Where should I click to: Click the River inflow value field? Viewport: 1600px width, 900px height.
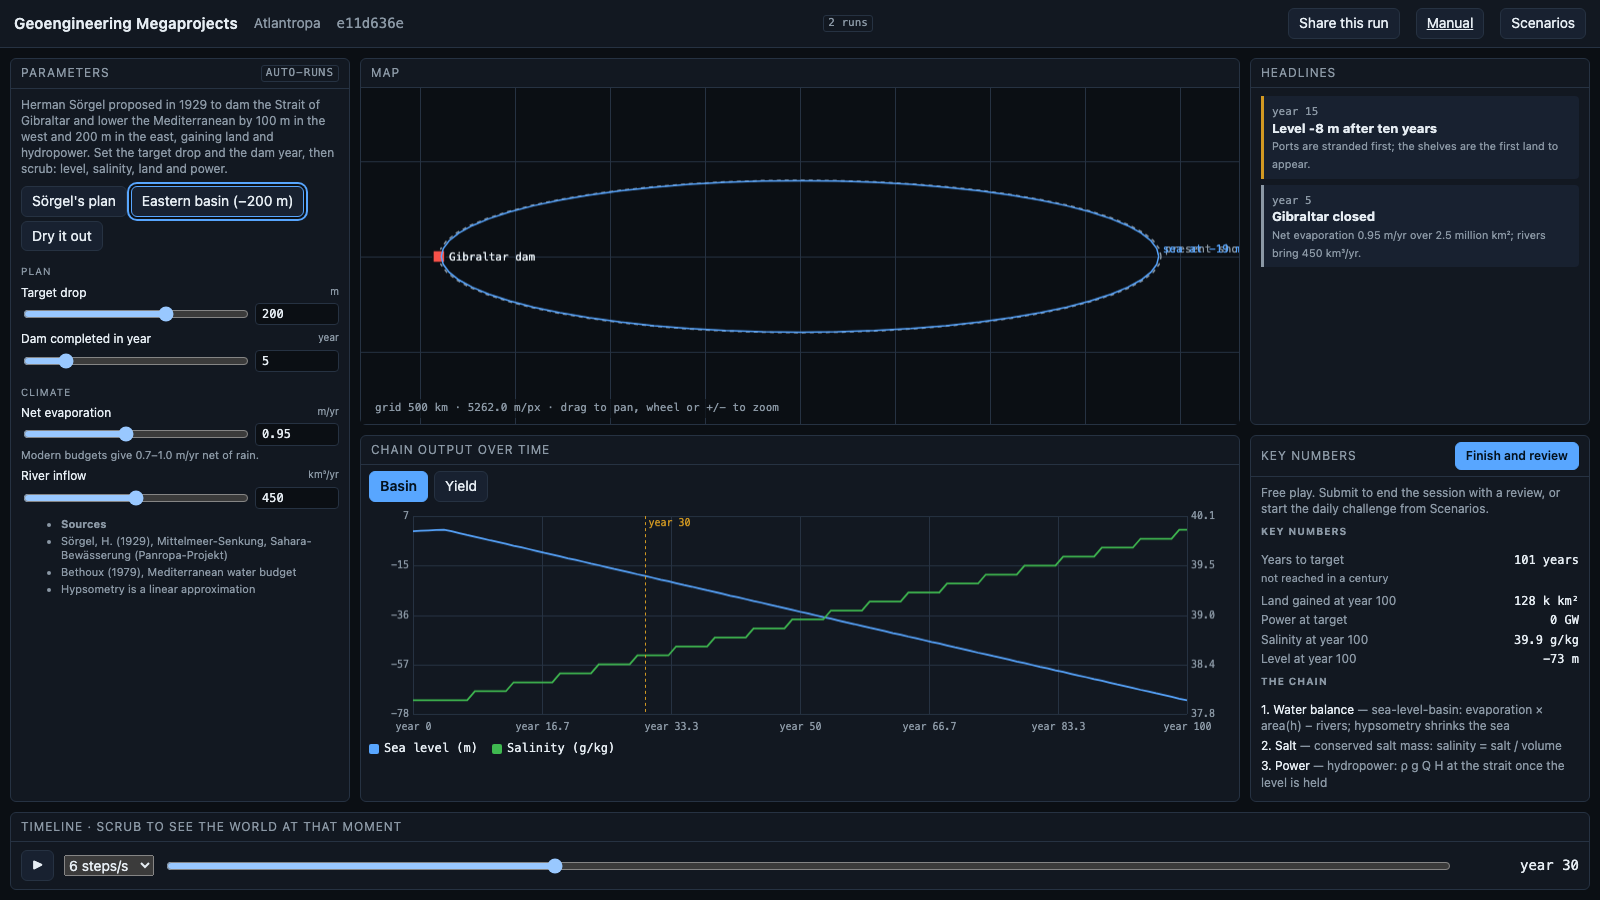pos(296,498)
